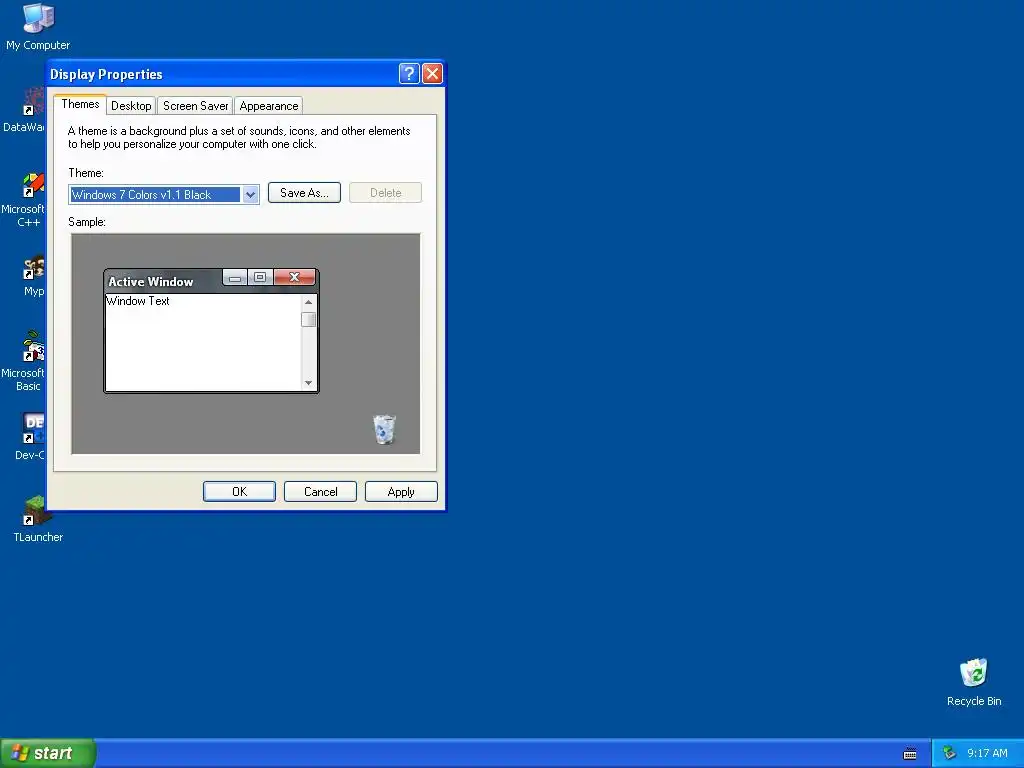Click the Window Text sample label
The width and height of the screenshot is (1024, 768).
pos(138,301)
